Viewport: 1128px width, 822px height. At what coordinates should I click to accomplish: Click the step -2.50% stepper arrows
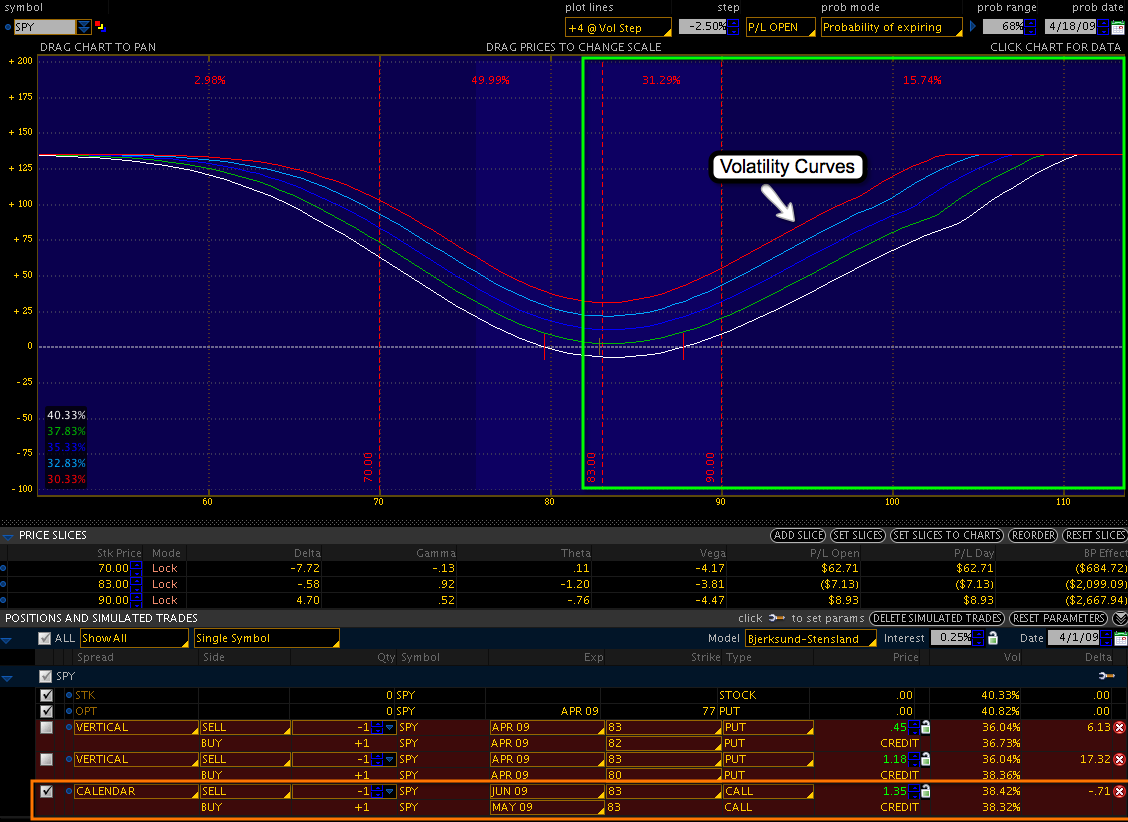coord(733,28)
